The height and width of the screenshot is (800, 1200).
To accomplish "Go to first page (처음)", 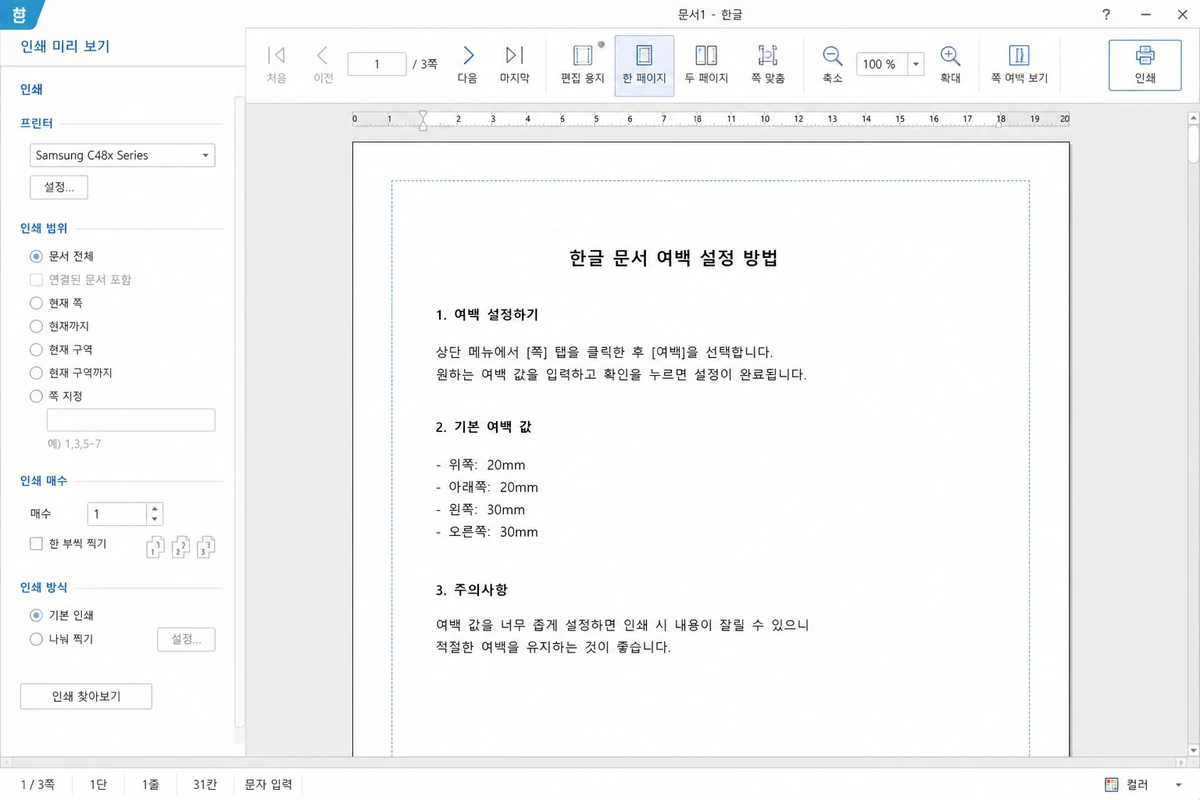I will click(x=277, y=65).
